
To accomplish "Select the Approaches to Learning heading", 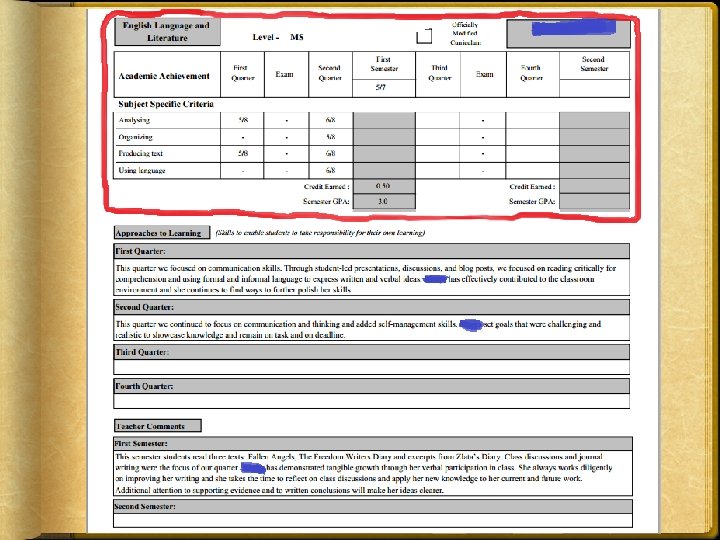I will 162,232.
